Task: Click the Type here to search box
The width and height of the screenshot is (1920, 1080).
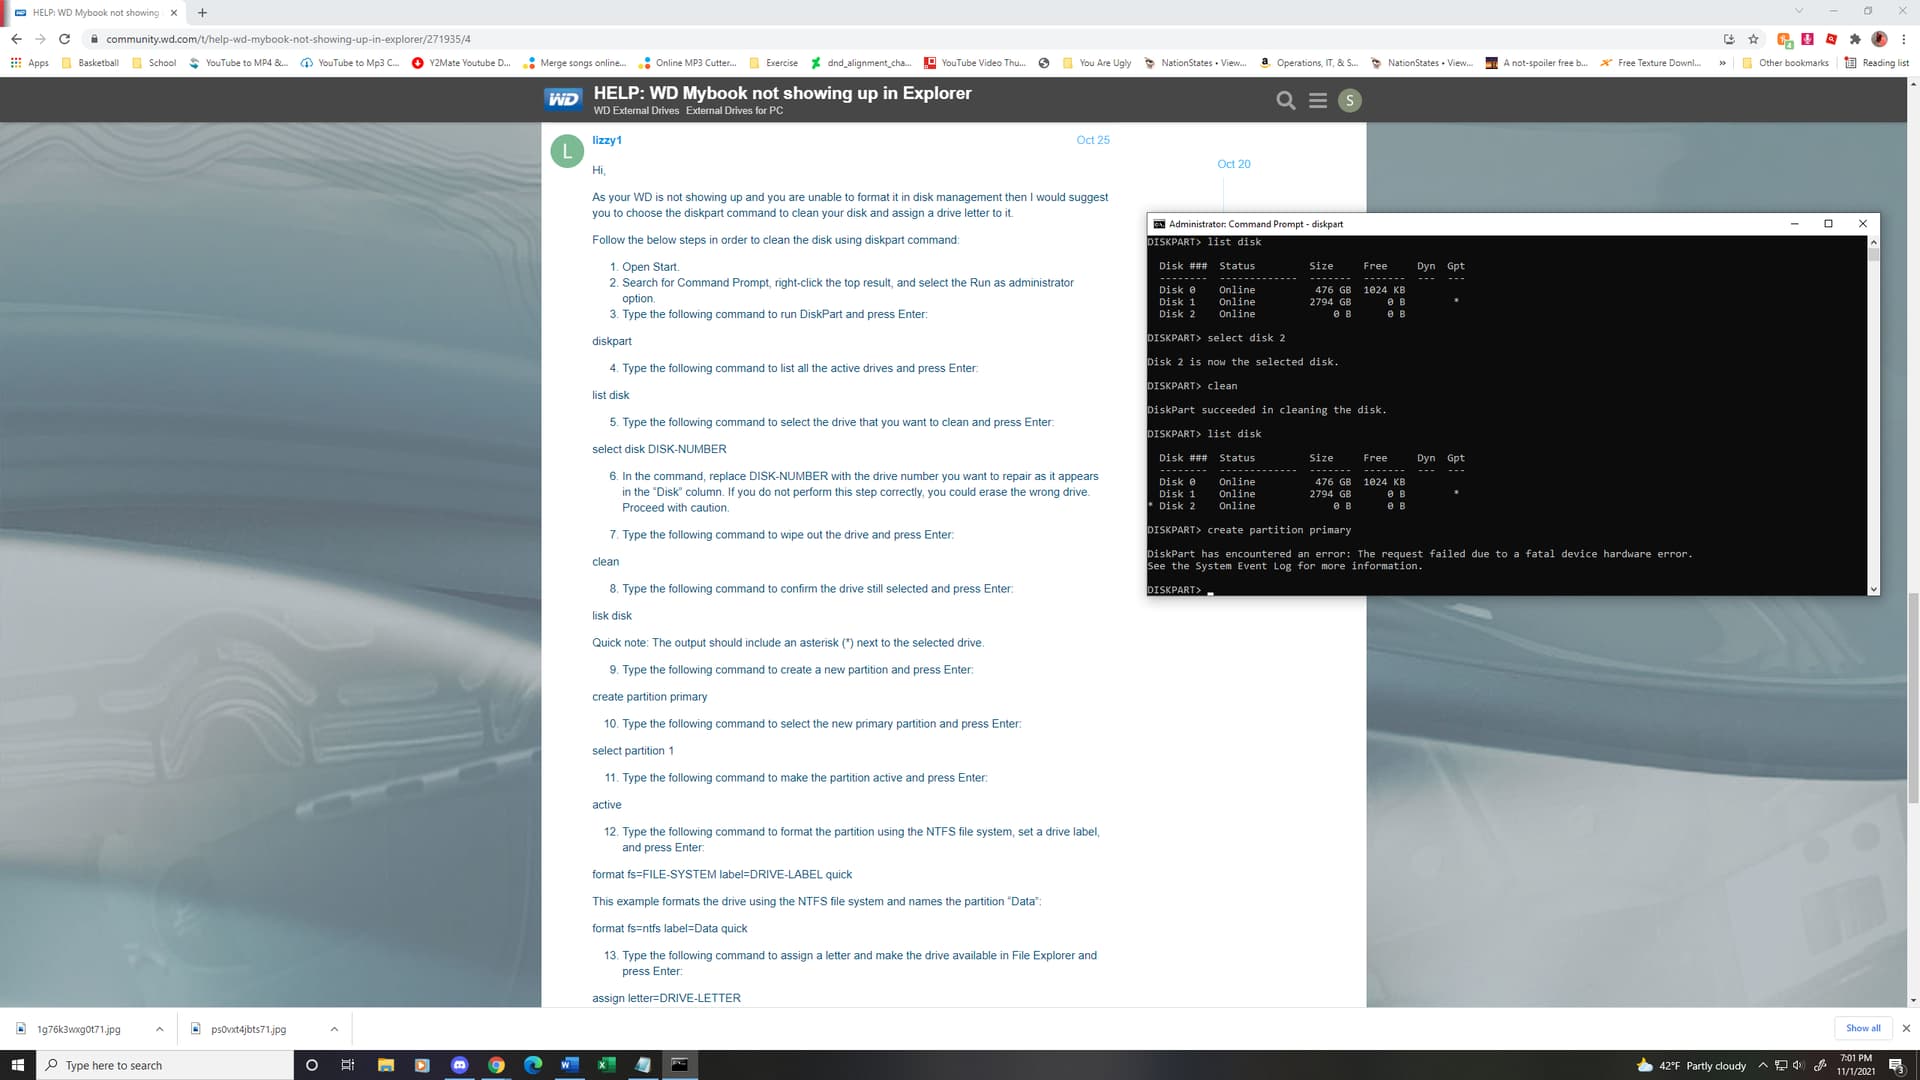Action: pos(165,1065)
